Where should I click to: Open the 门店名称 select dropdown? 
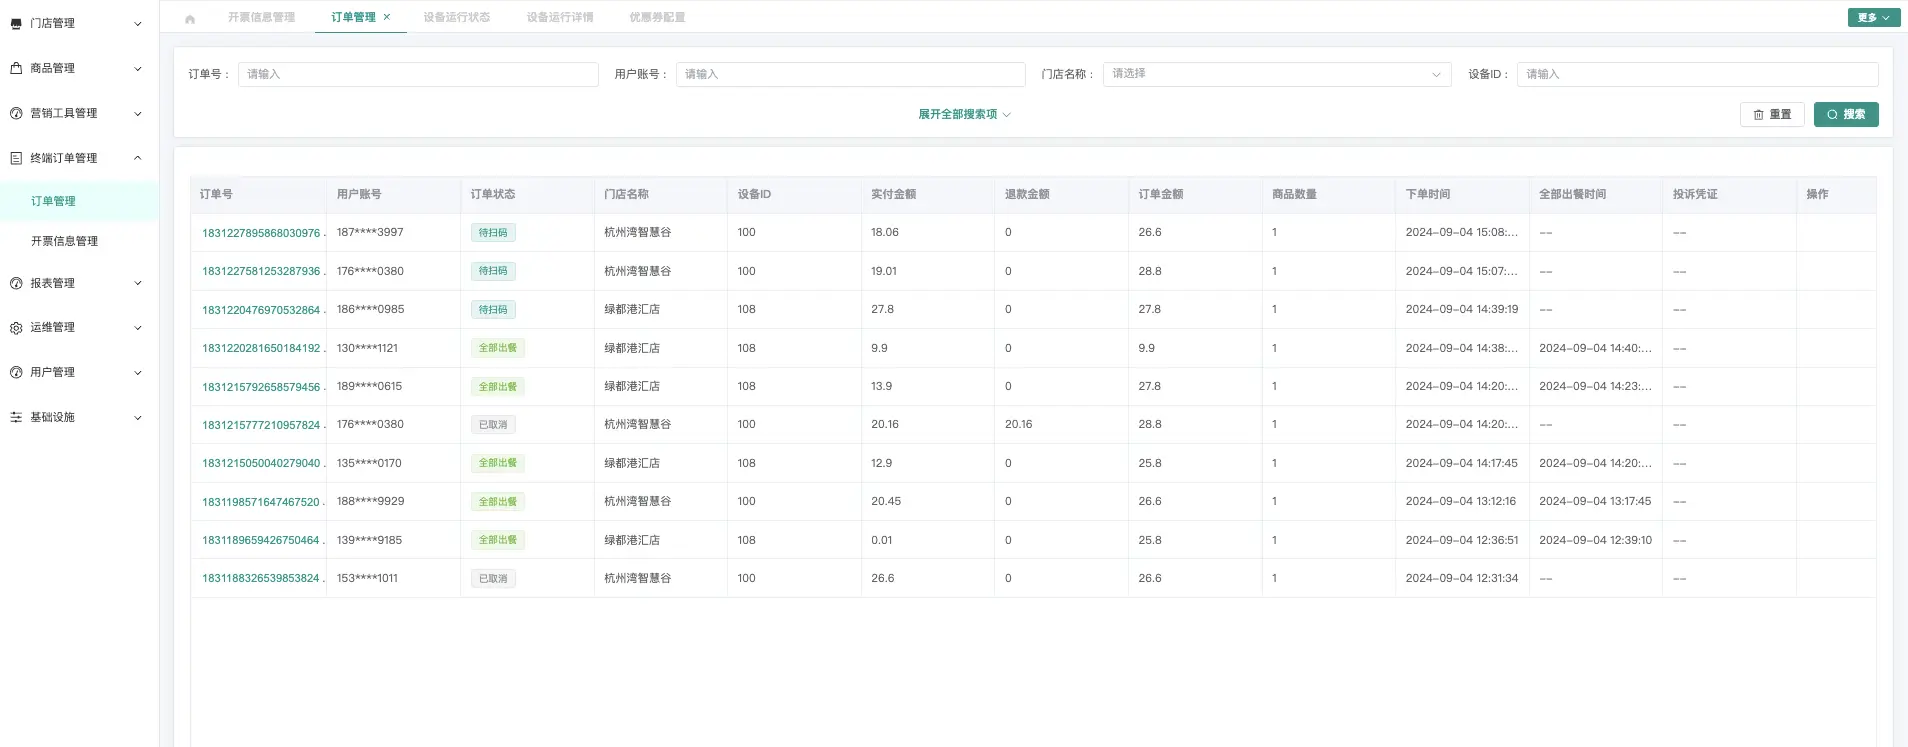tap(1277, 74)
